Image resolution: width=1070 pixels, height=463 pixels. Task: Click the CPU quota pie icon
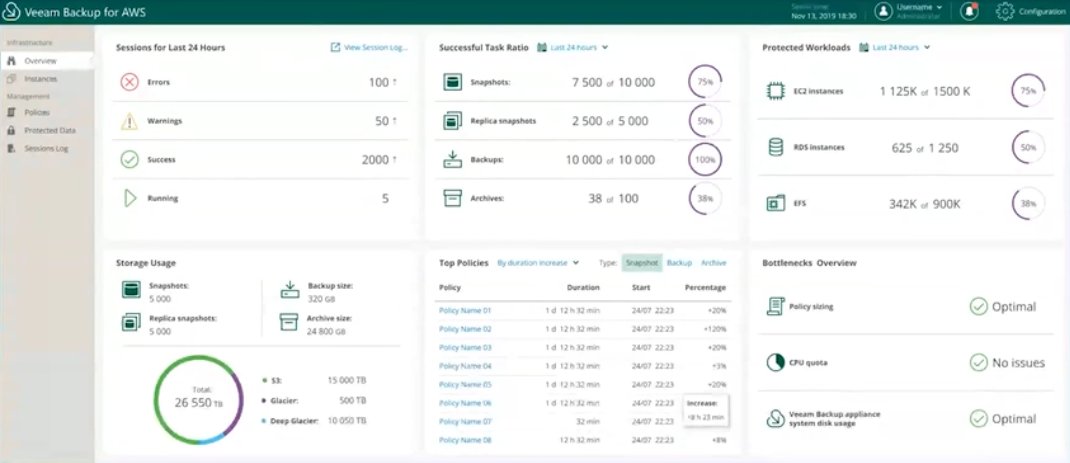pyautogui.click(x=775, y=363)
